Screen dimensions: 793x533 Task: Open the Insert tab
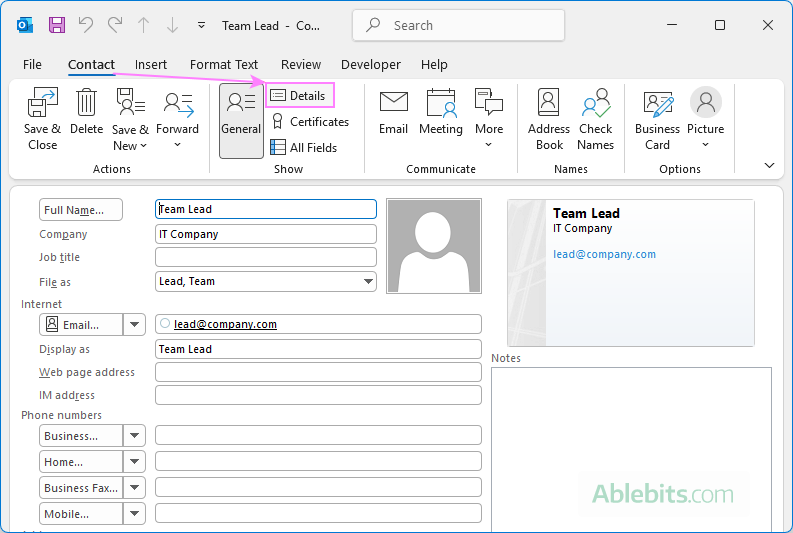151,65
